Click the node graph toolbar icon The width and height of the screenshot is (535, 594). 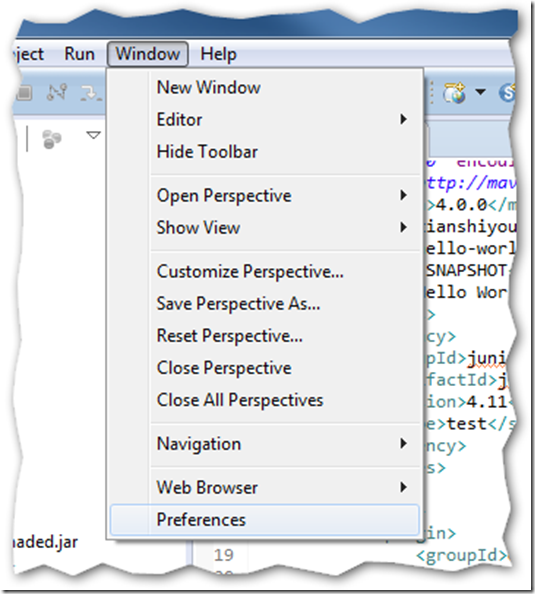(57, 92)
